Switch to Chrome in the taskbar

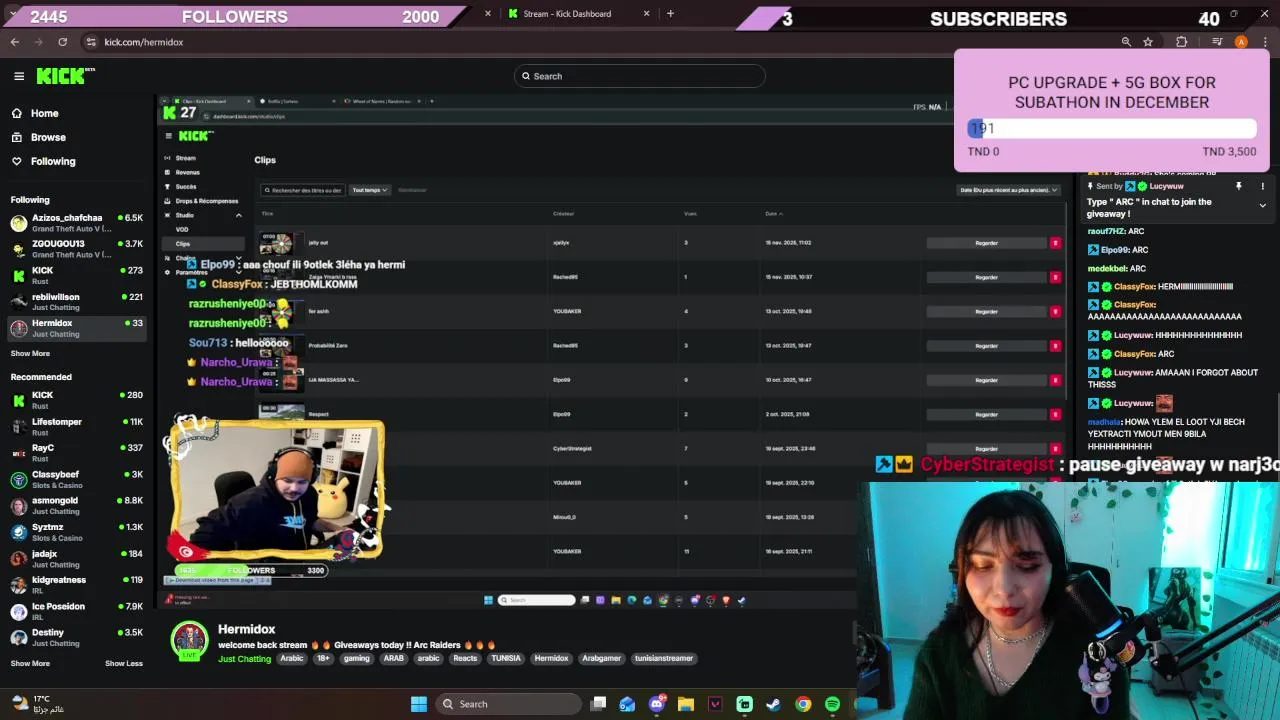(x=803, y=704)
